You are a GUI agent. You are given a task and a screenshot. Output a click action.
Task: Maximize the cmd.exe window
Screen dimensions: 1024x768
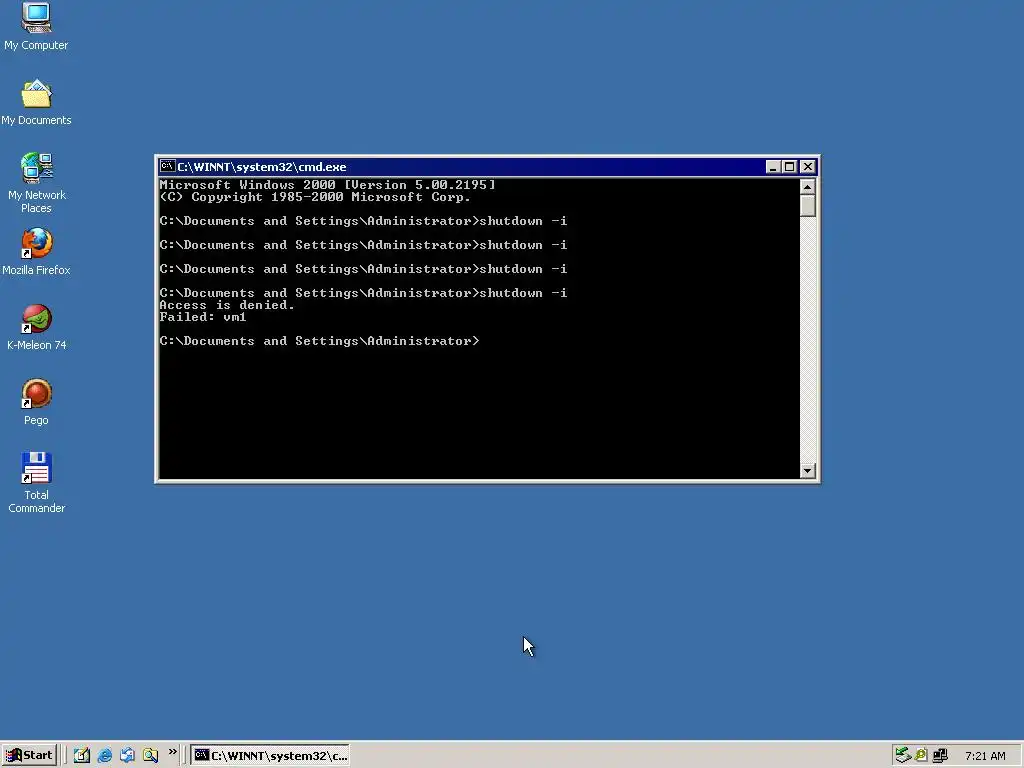point(789,167)
